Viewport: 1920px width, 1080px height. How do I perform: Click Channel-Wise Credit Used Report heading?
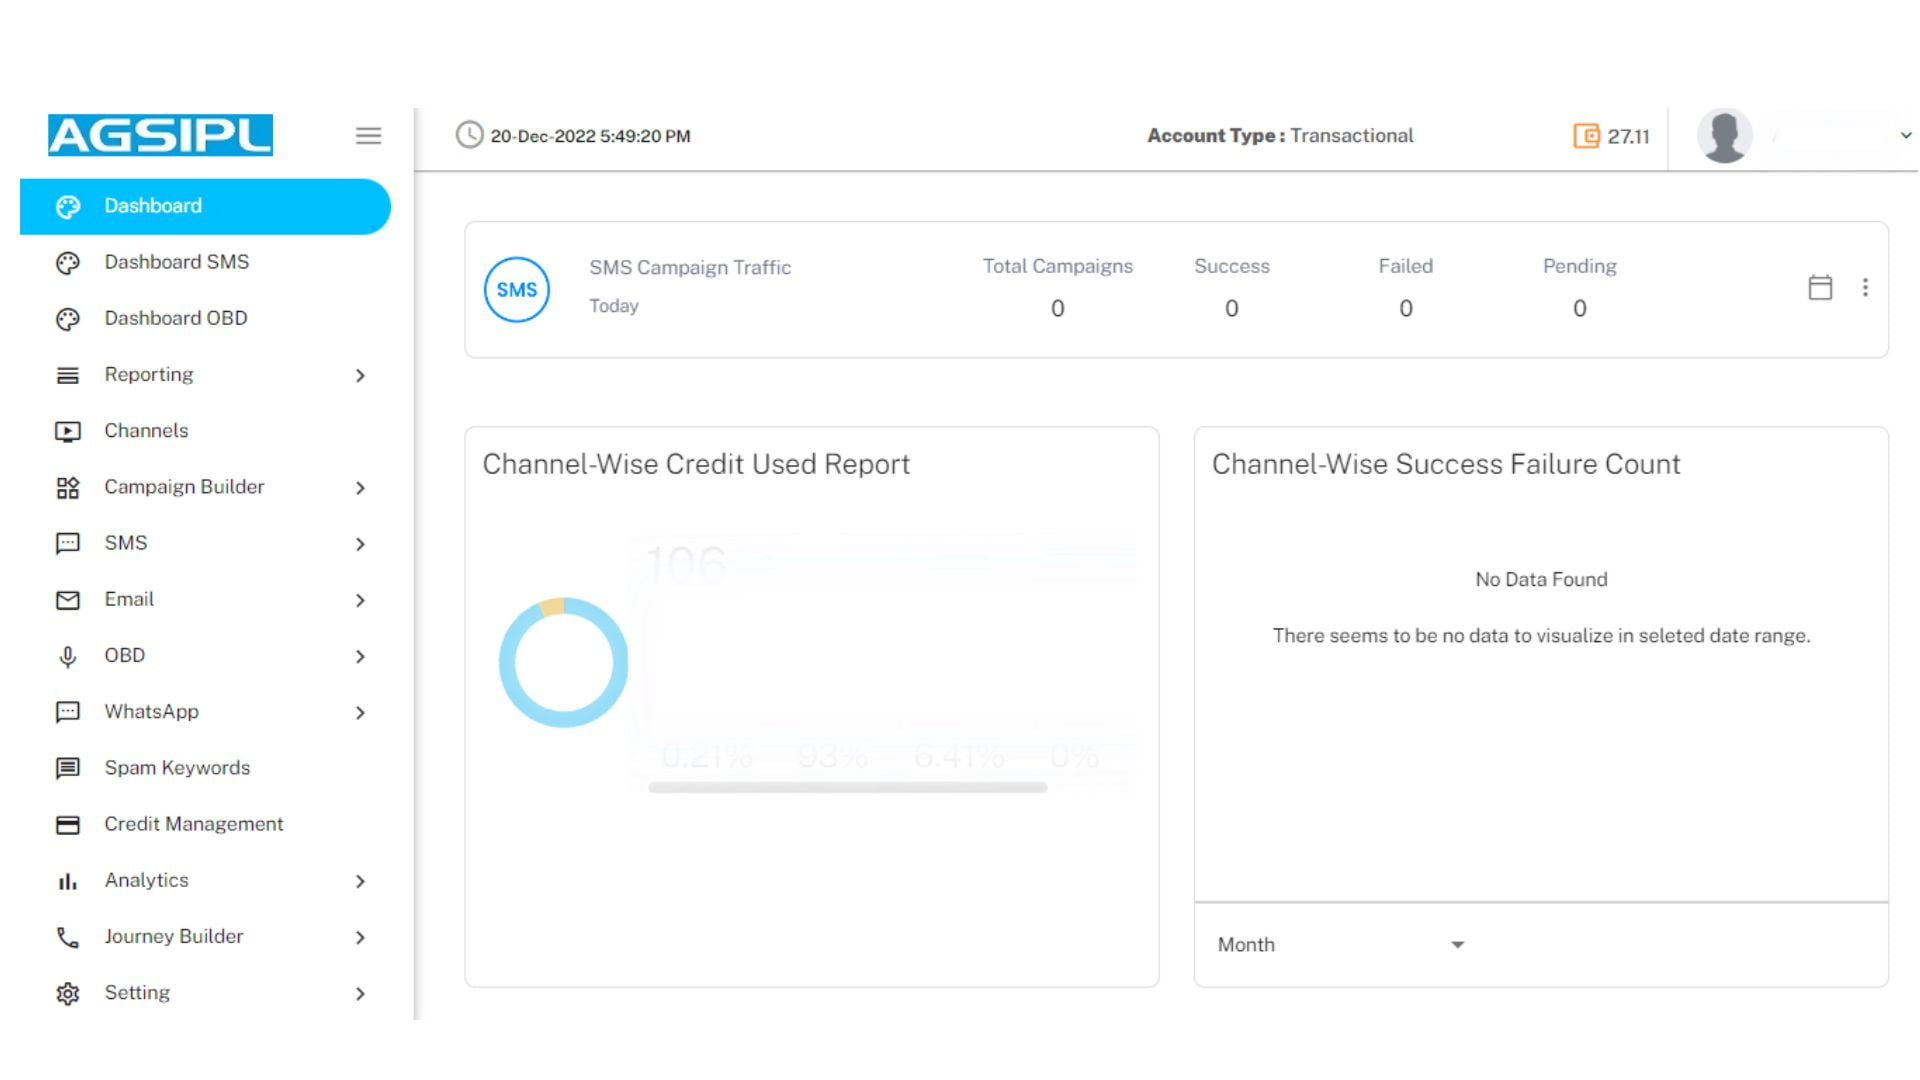point(696,464)
